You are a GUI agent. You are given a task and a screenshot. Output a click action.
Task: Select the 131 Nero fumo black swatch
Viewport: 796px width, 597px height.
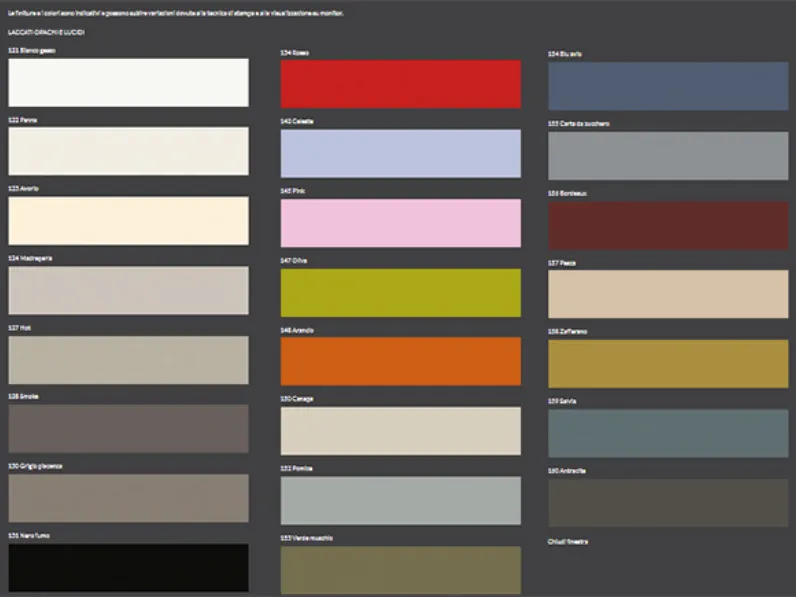click(x=128, y=568)
